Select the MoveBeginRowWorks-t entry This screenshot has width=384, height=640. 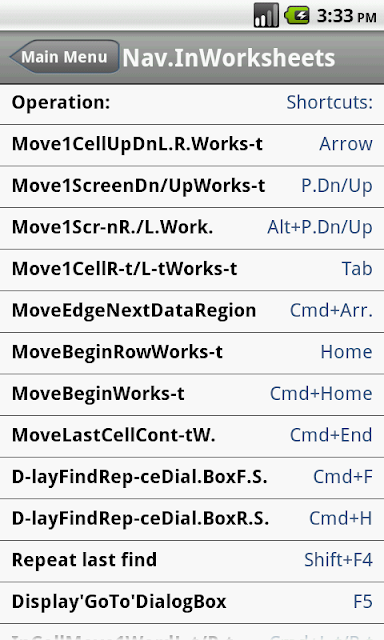point(192,353)
